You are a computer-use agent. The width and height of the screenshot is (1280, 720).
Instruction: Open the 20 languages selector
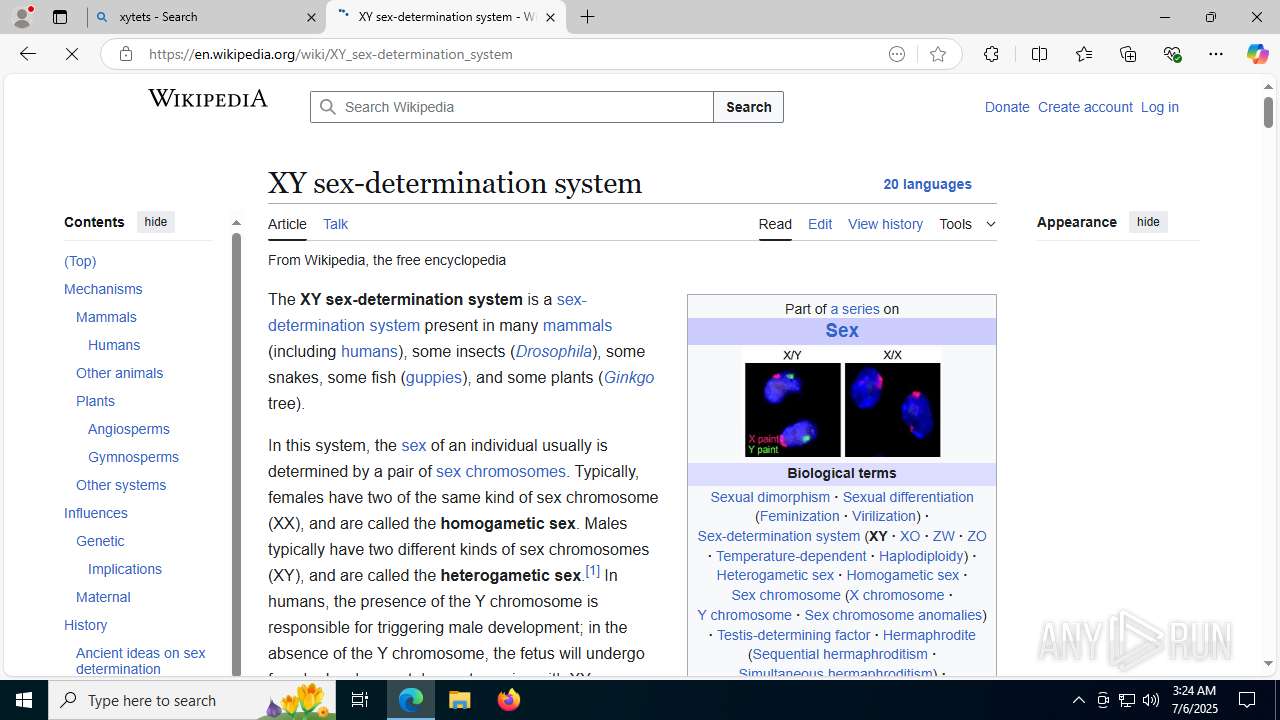click(x=927, y=184)
